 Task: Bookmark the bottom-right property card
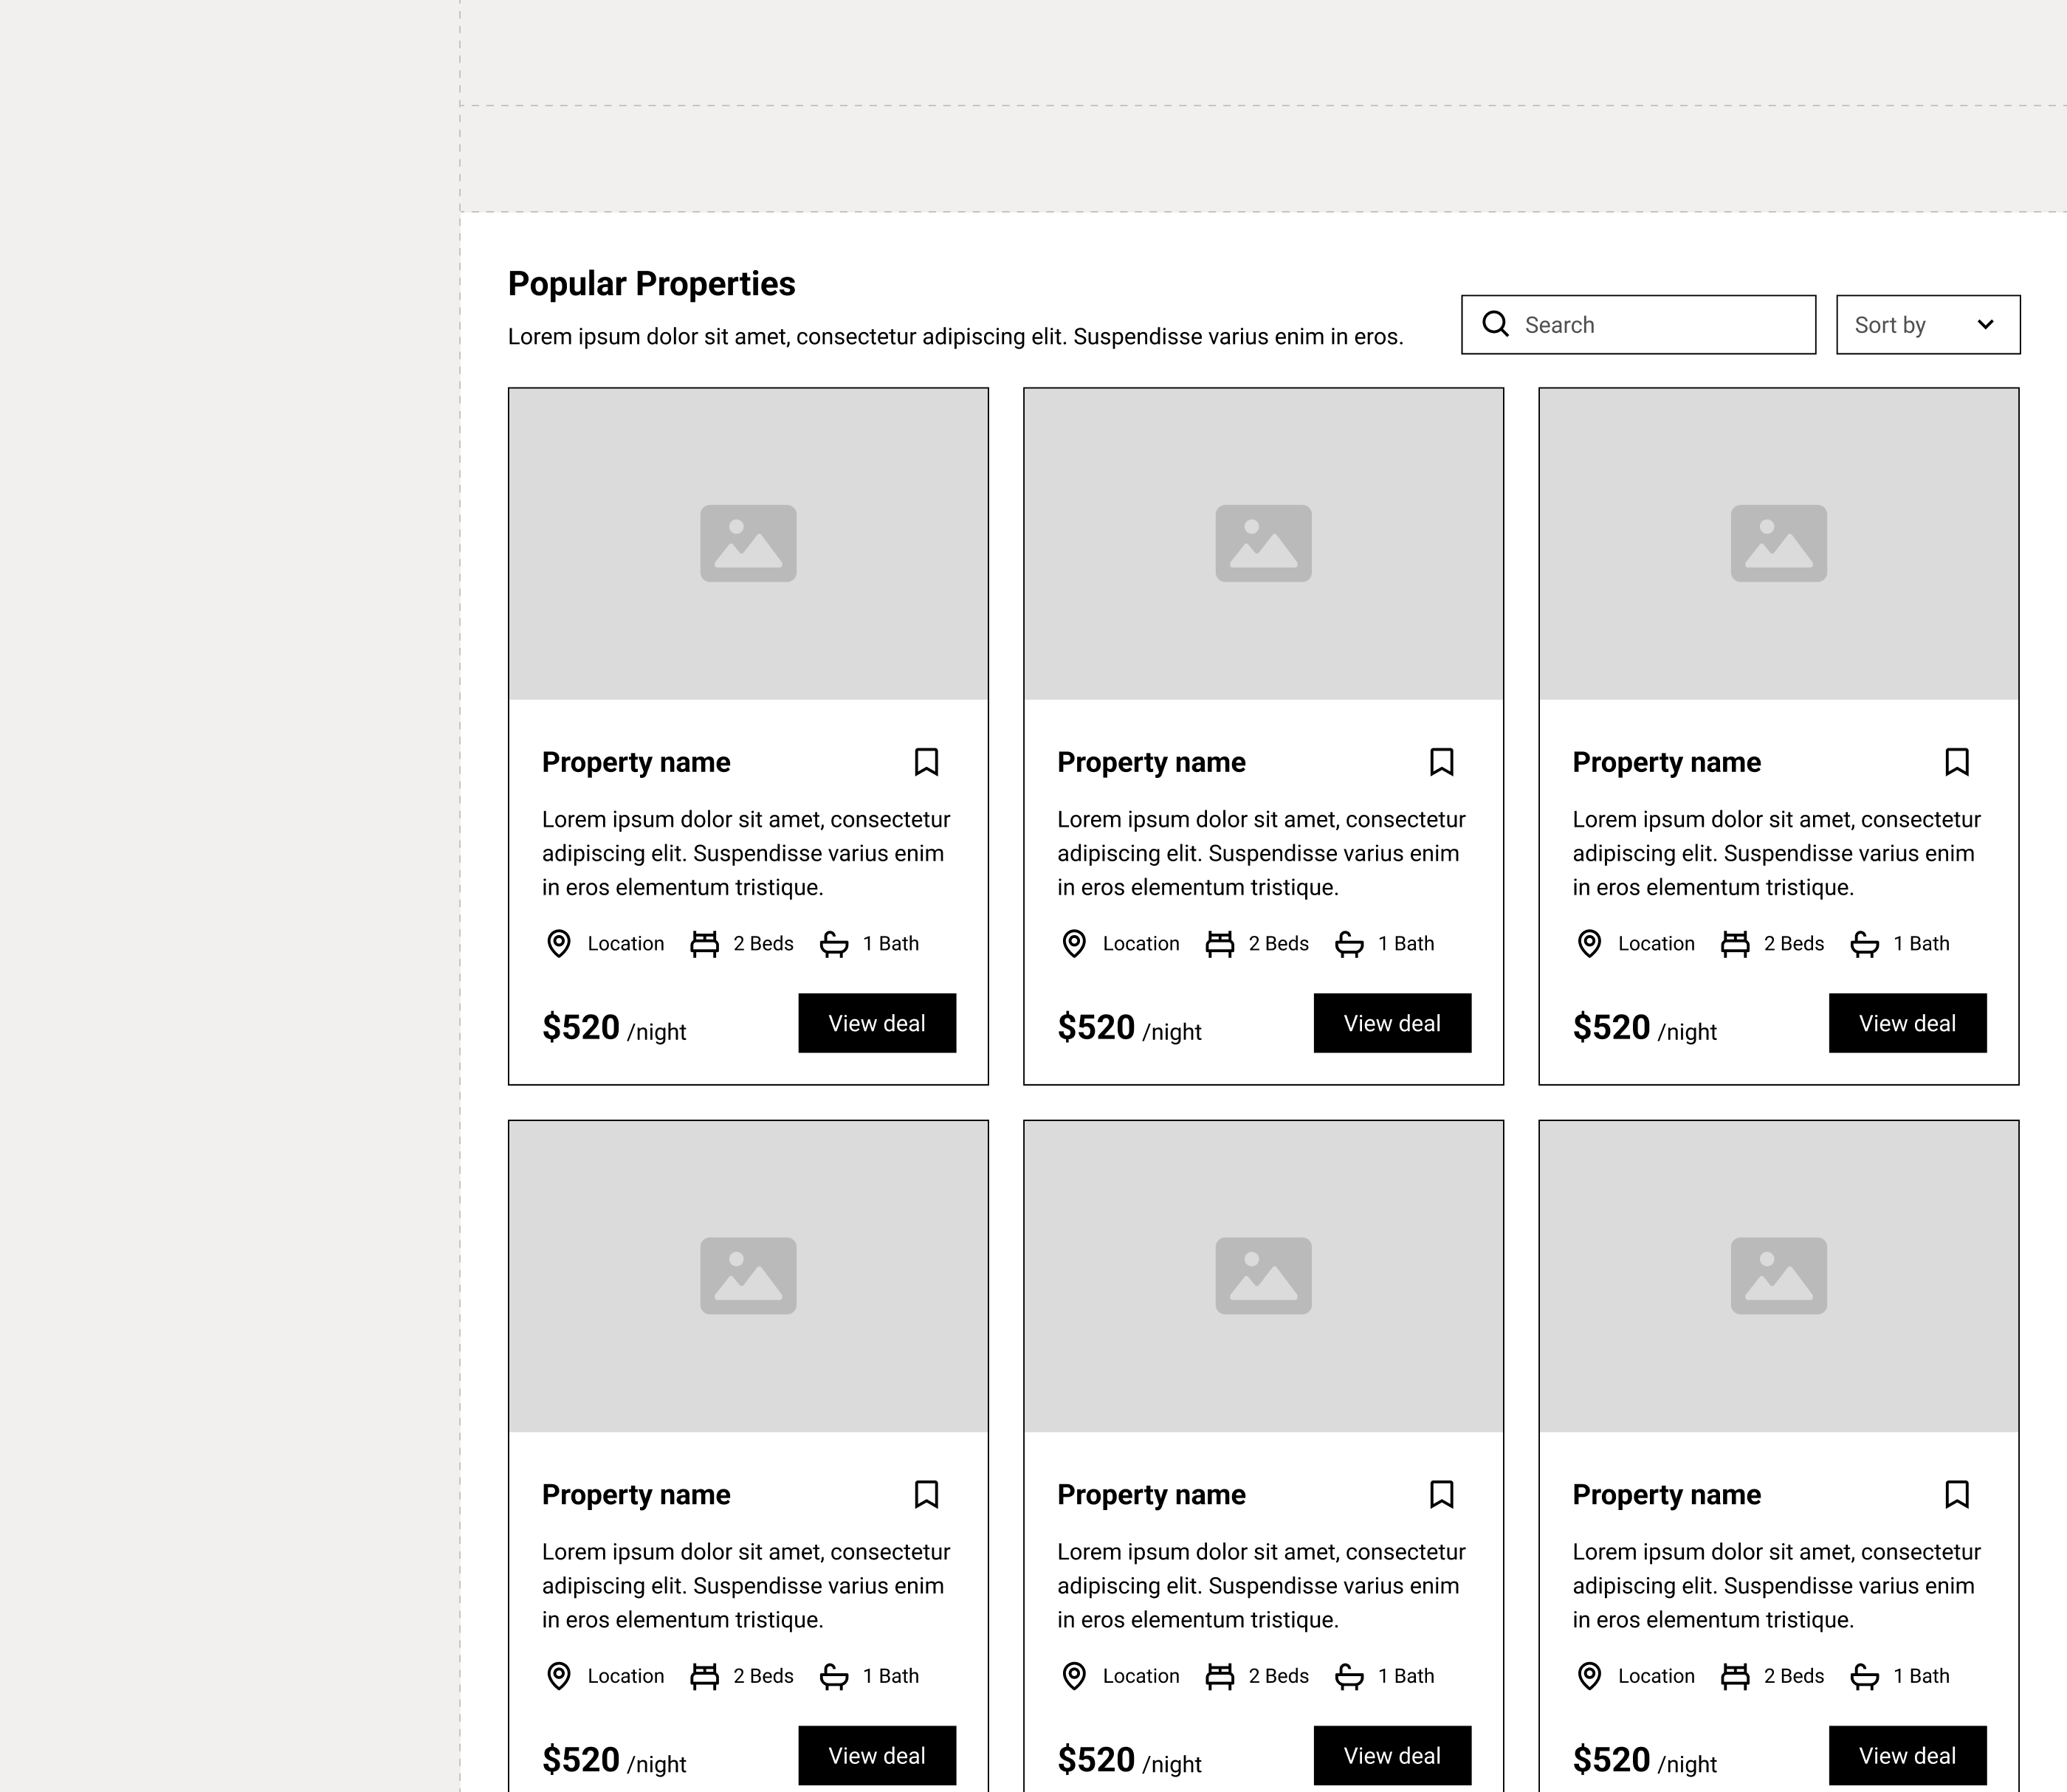tap(1957, 1494)
